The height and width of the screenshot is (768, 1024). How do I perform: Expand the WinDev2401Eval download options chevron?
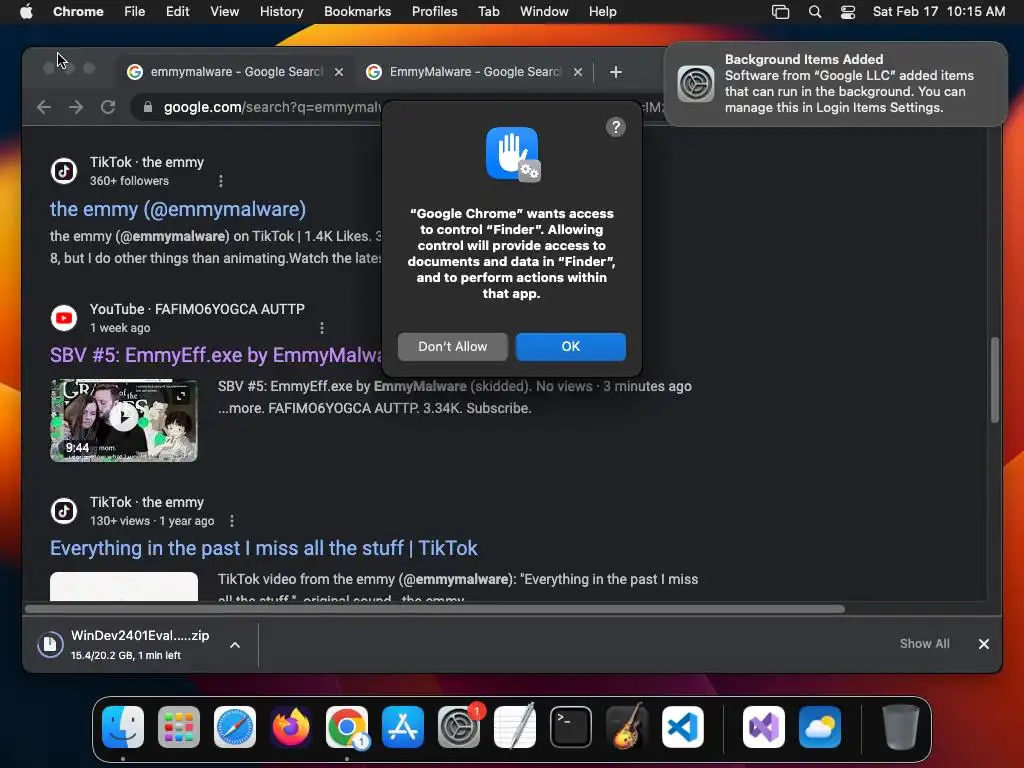tap(235, 645)
